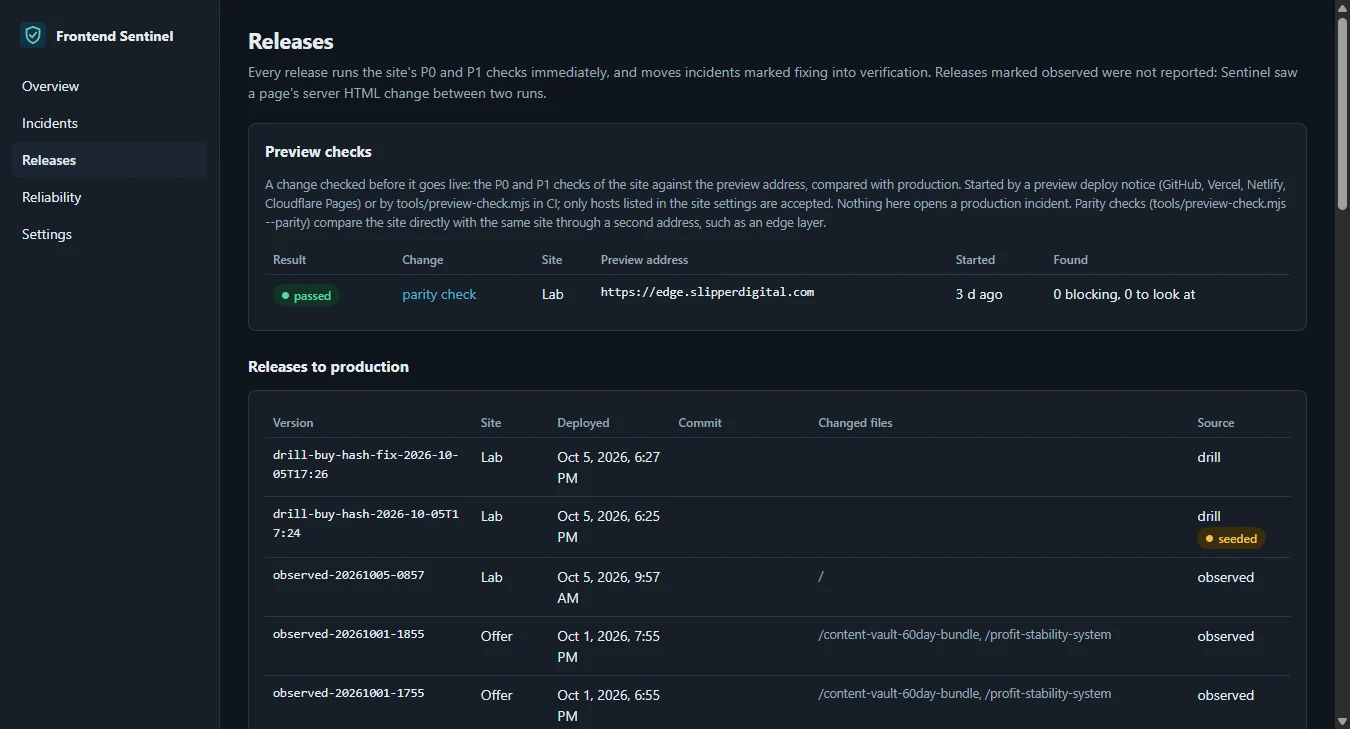Image resolution: width=1350 pixels, height=729 pixels.
Task: Click the Version column header
Action: coord(293,423)
